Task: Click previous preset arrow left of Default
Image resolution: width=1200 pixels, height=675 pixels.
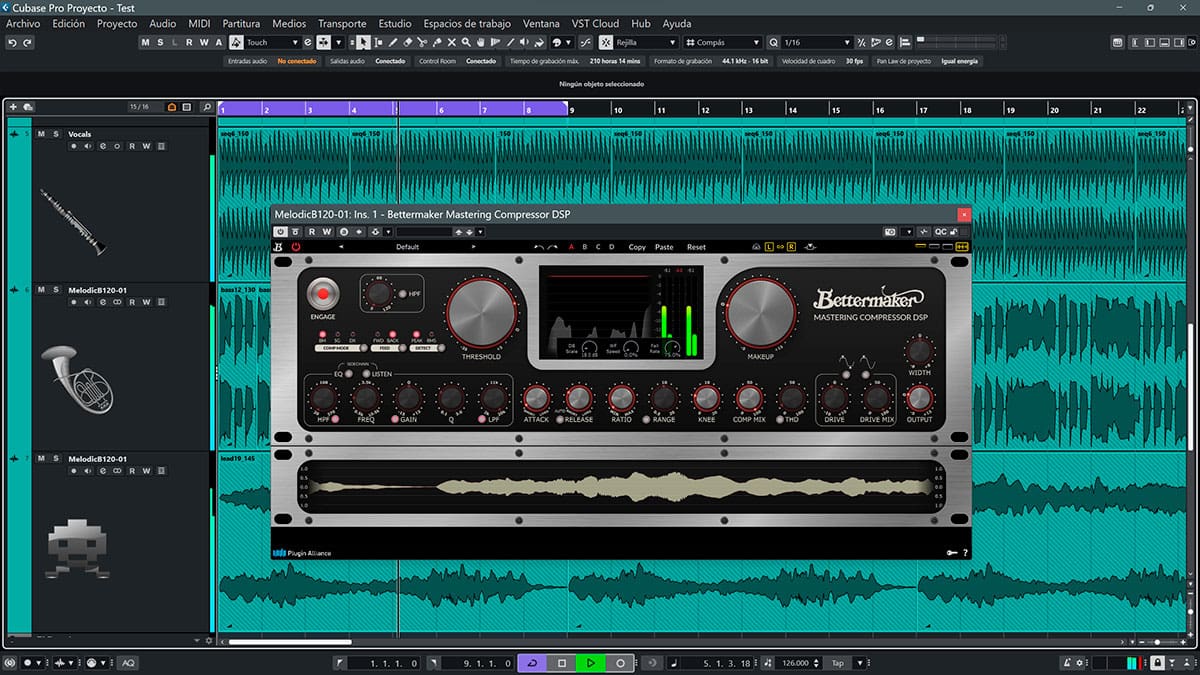Action: [340, 247]
